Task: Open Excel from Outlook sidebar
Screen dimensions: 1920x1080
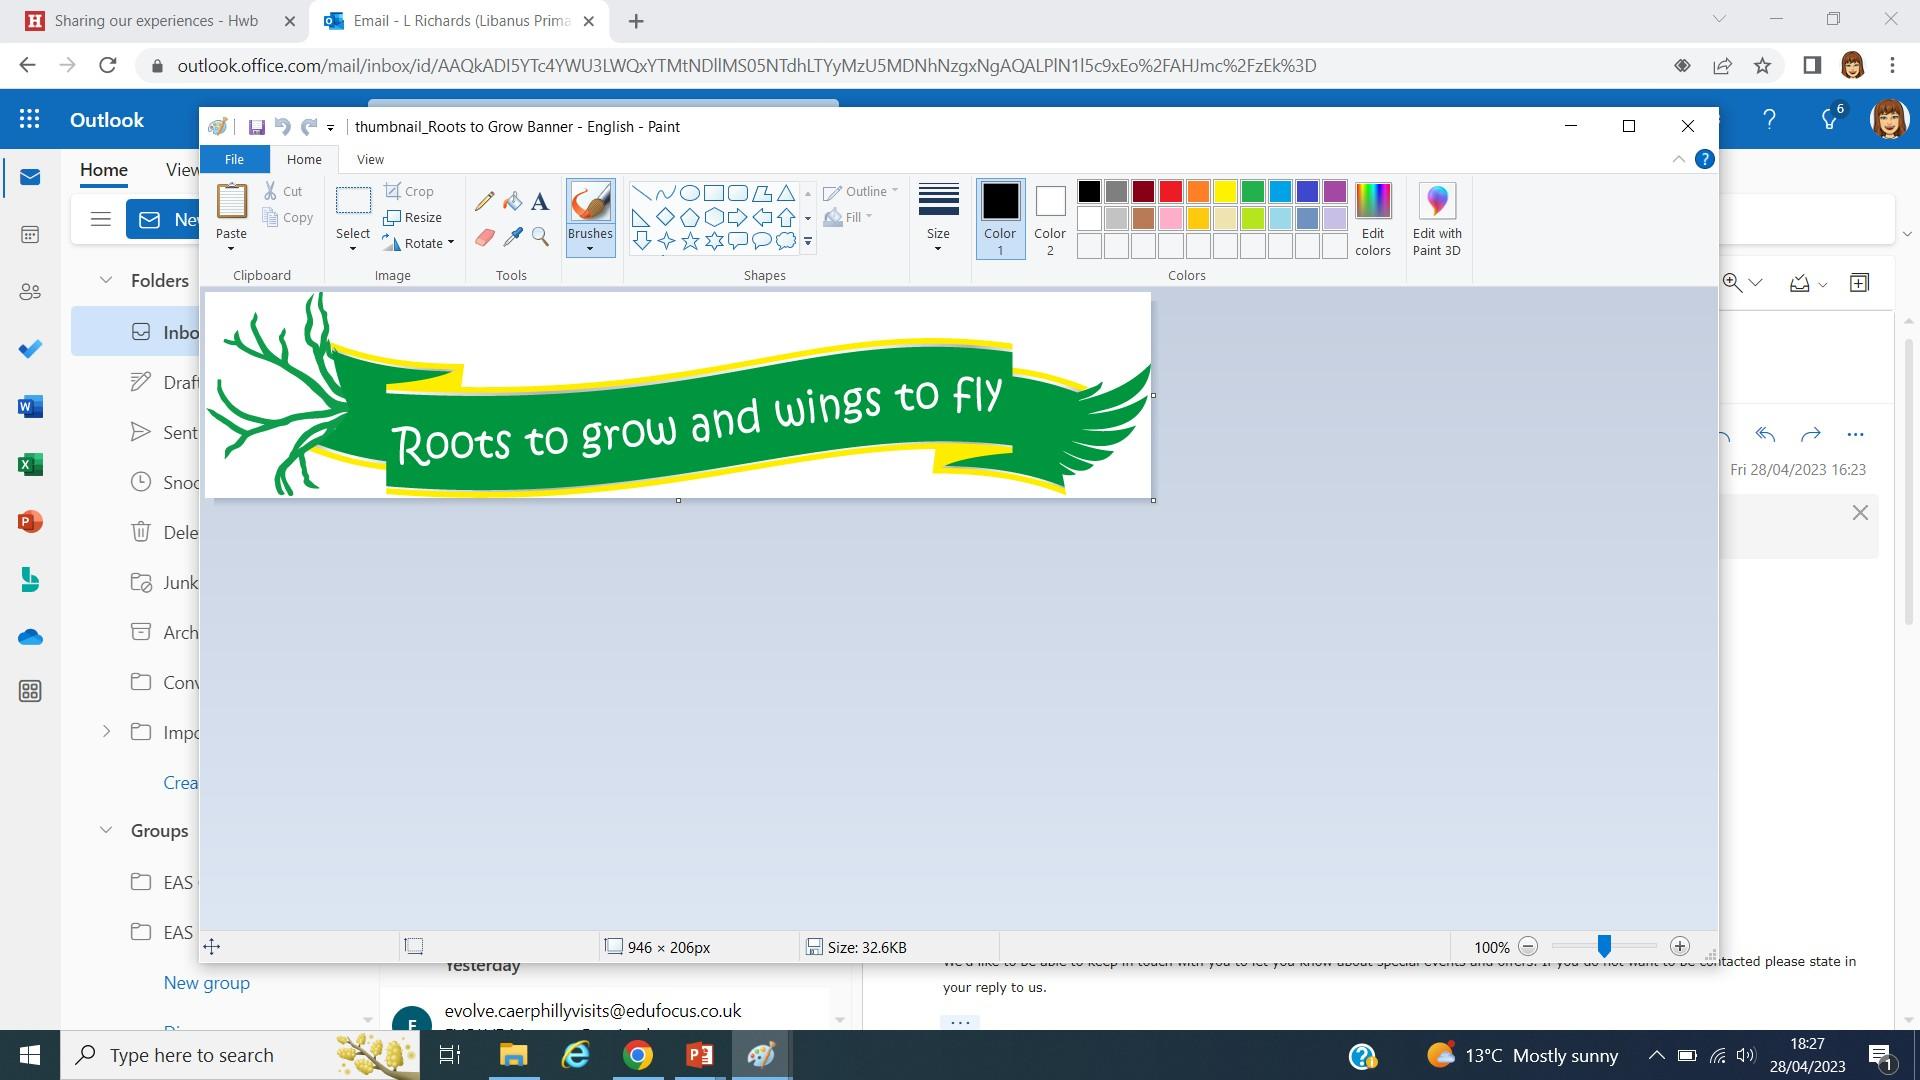Action: (30, 464)
